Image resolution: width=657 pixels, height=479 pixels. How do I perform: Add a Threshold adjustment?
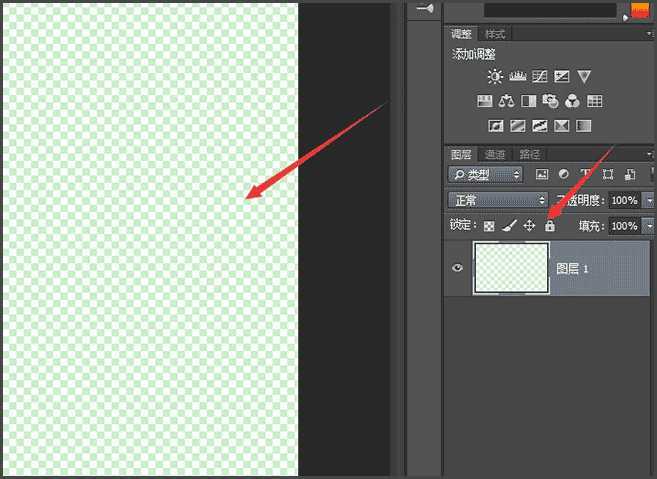tap(540, 126)
